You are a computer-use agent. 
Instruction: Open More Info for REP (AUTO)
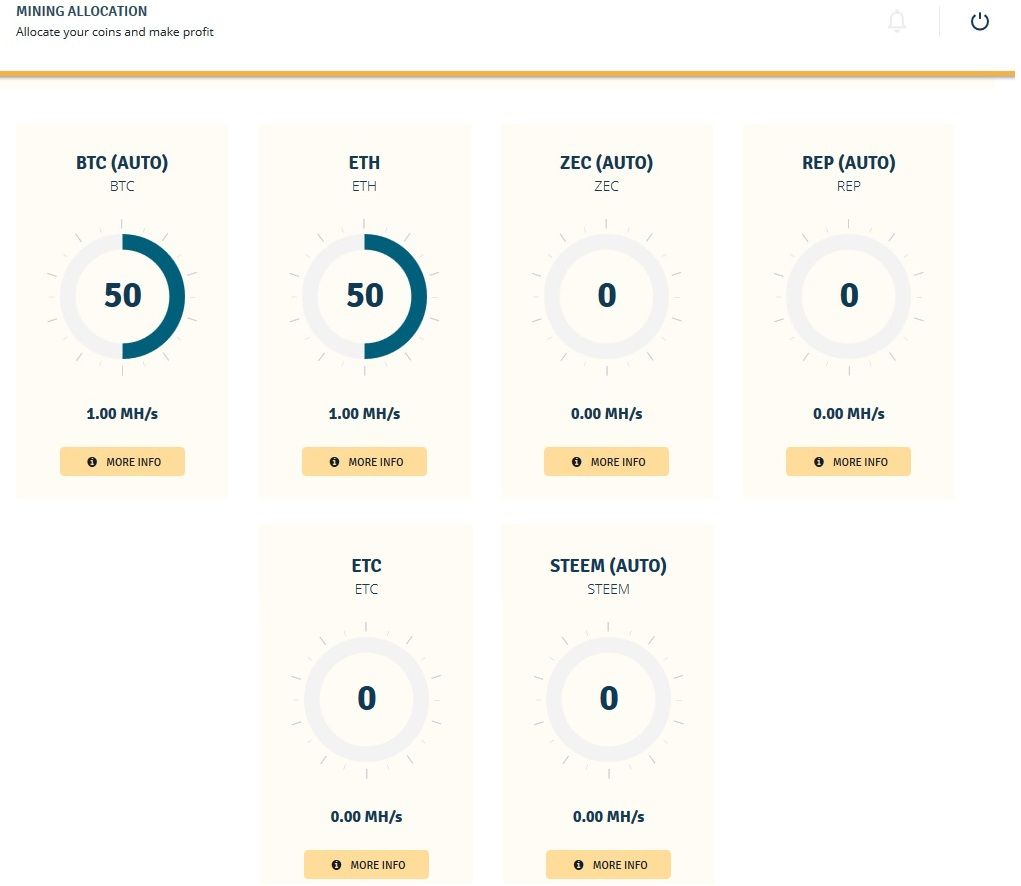click(848, 462)
